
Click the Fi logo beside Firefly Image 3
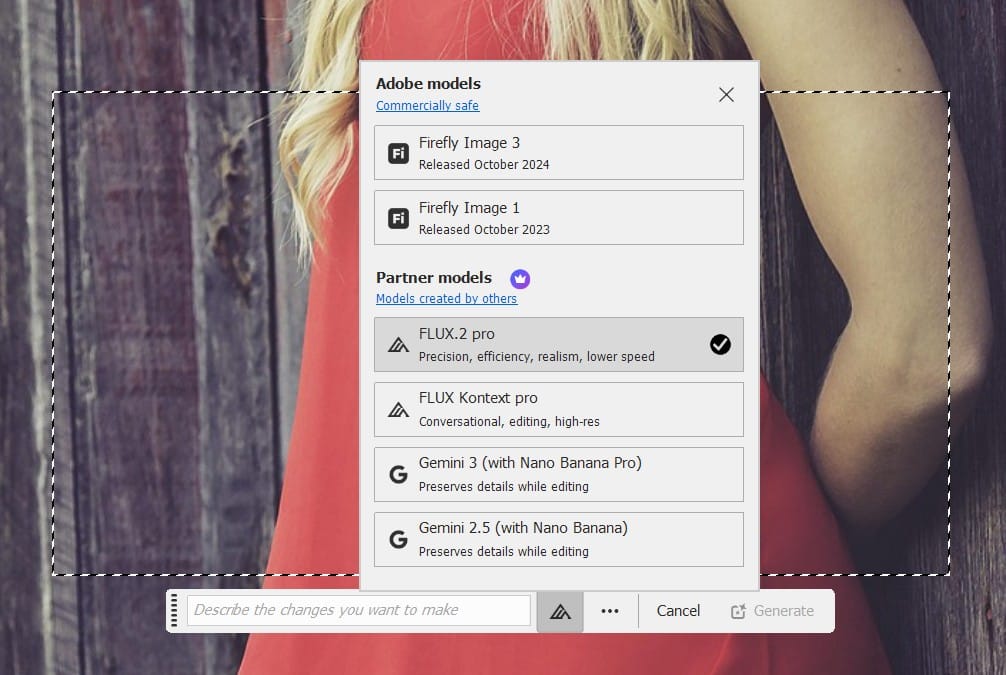(x=398, y=153)
